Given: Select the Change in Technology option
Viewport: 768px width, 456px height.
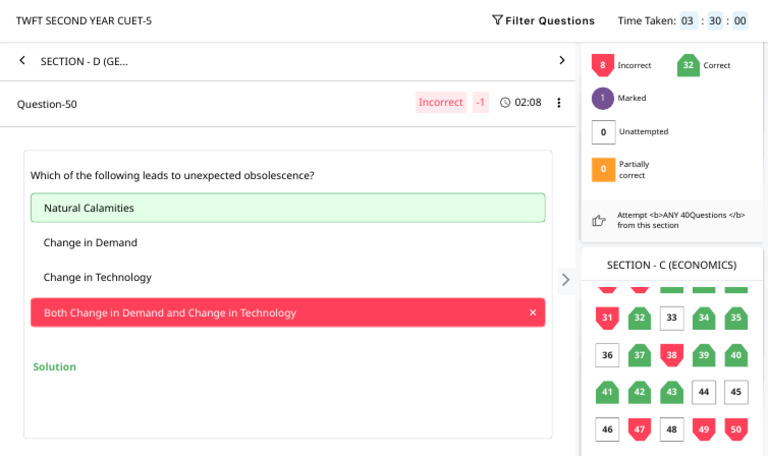Looking at the screenshot, I should click(288, 277).
